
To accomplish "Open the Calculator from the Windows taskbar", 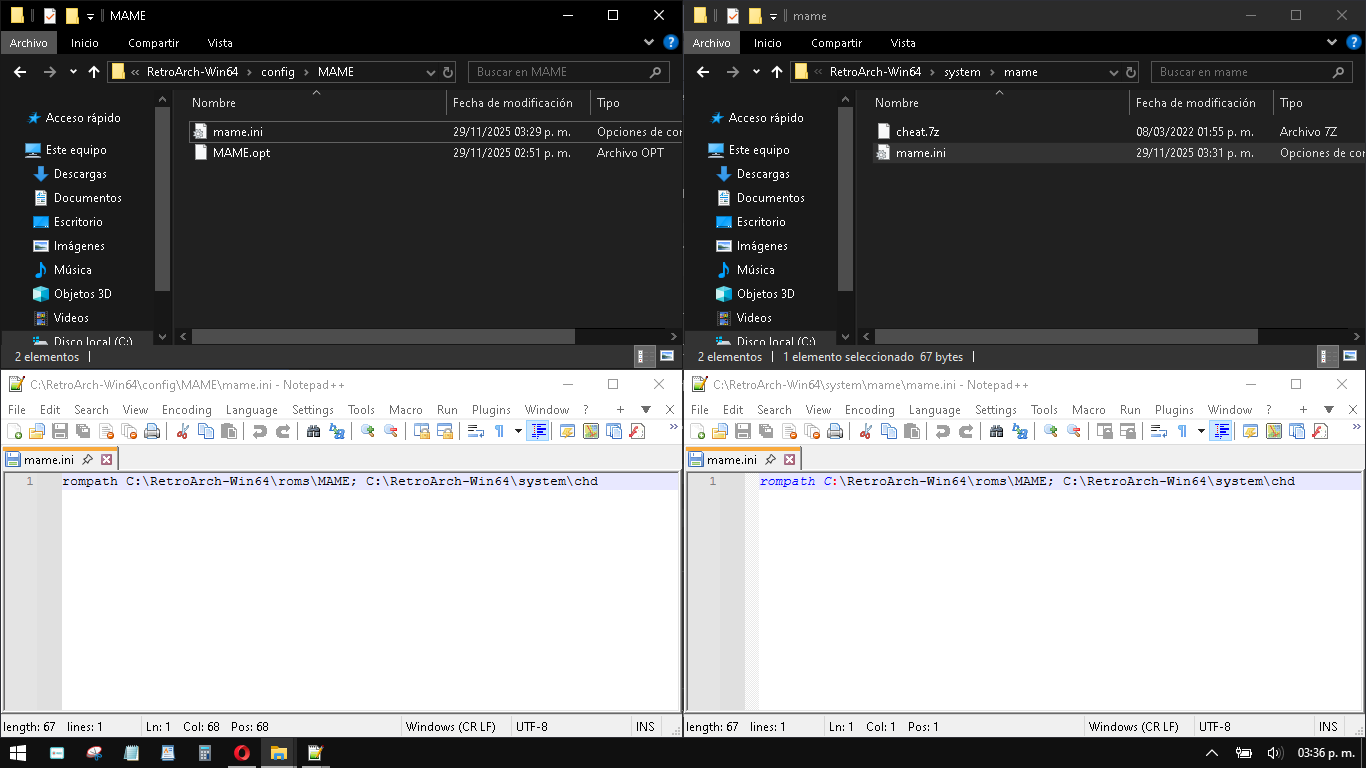I will (205, 753).
